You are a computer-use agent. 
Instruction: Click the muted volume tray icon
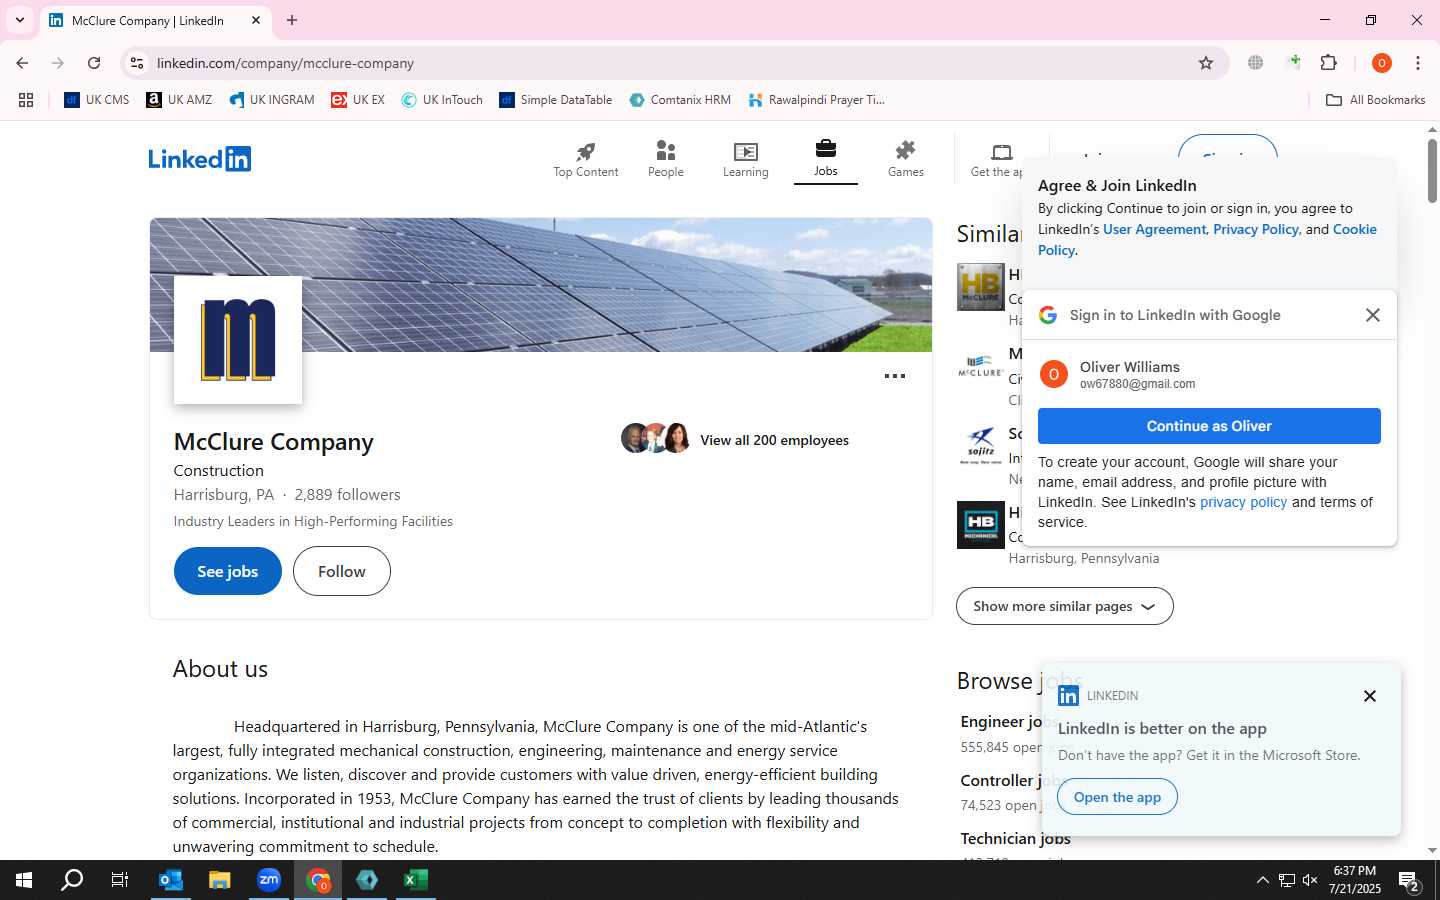pyautogui.click(x=1310, y=880)
